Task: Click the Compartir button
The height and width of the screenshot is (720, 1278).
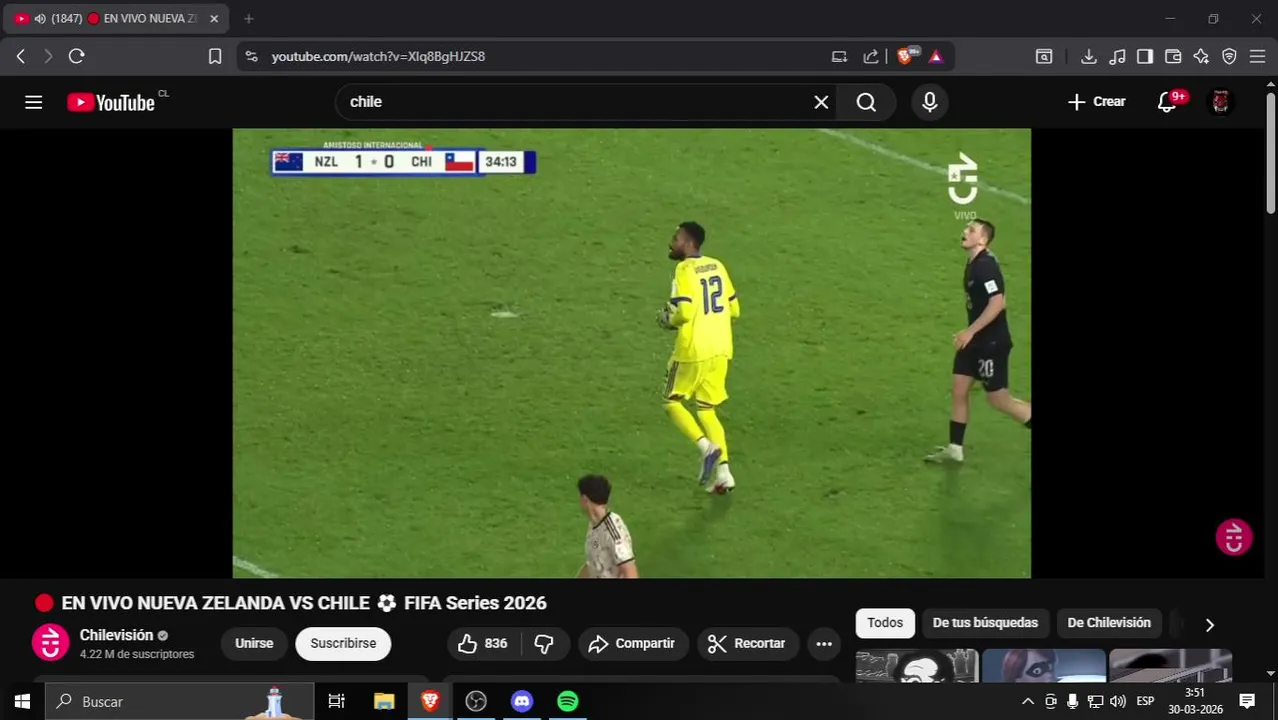Action: (x=632, y=643)
